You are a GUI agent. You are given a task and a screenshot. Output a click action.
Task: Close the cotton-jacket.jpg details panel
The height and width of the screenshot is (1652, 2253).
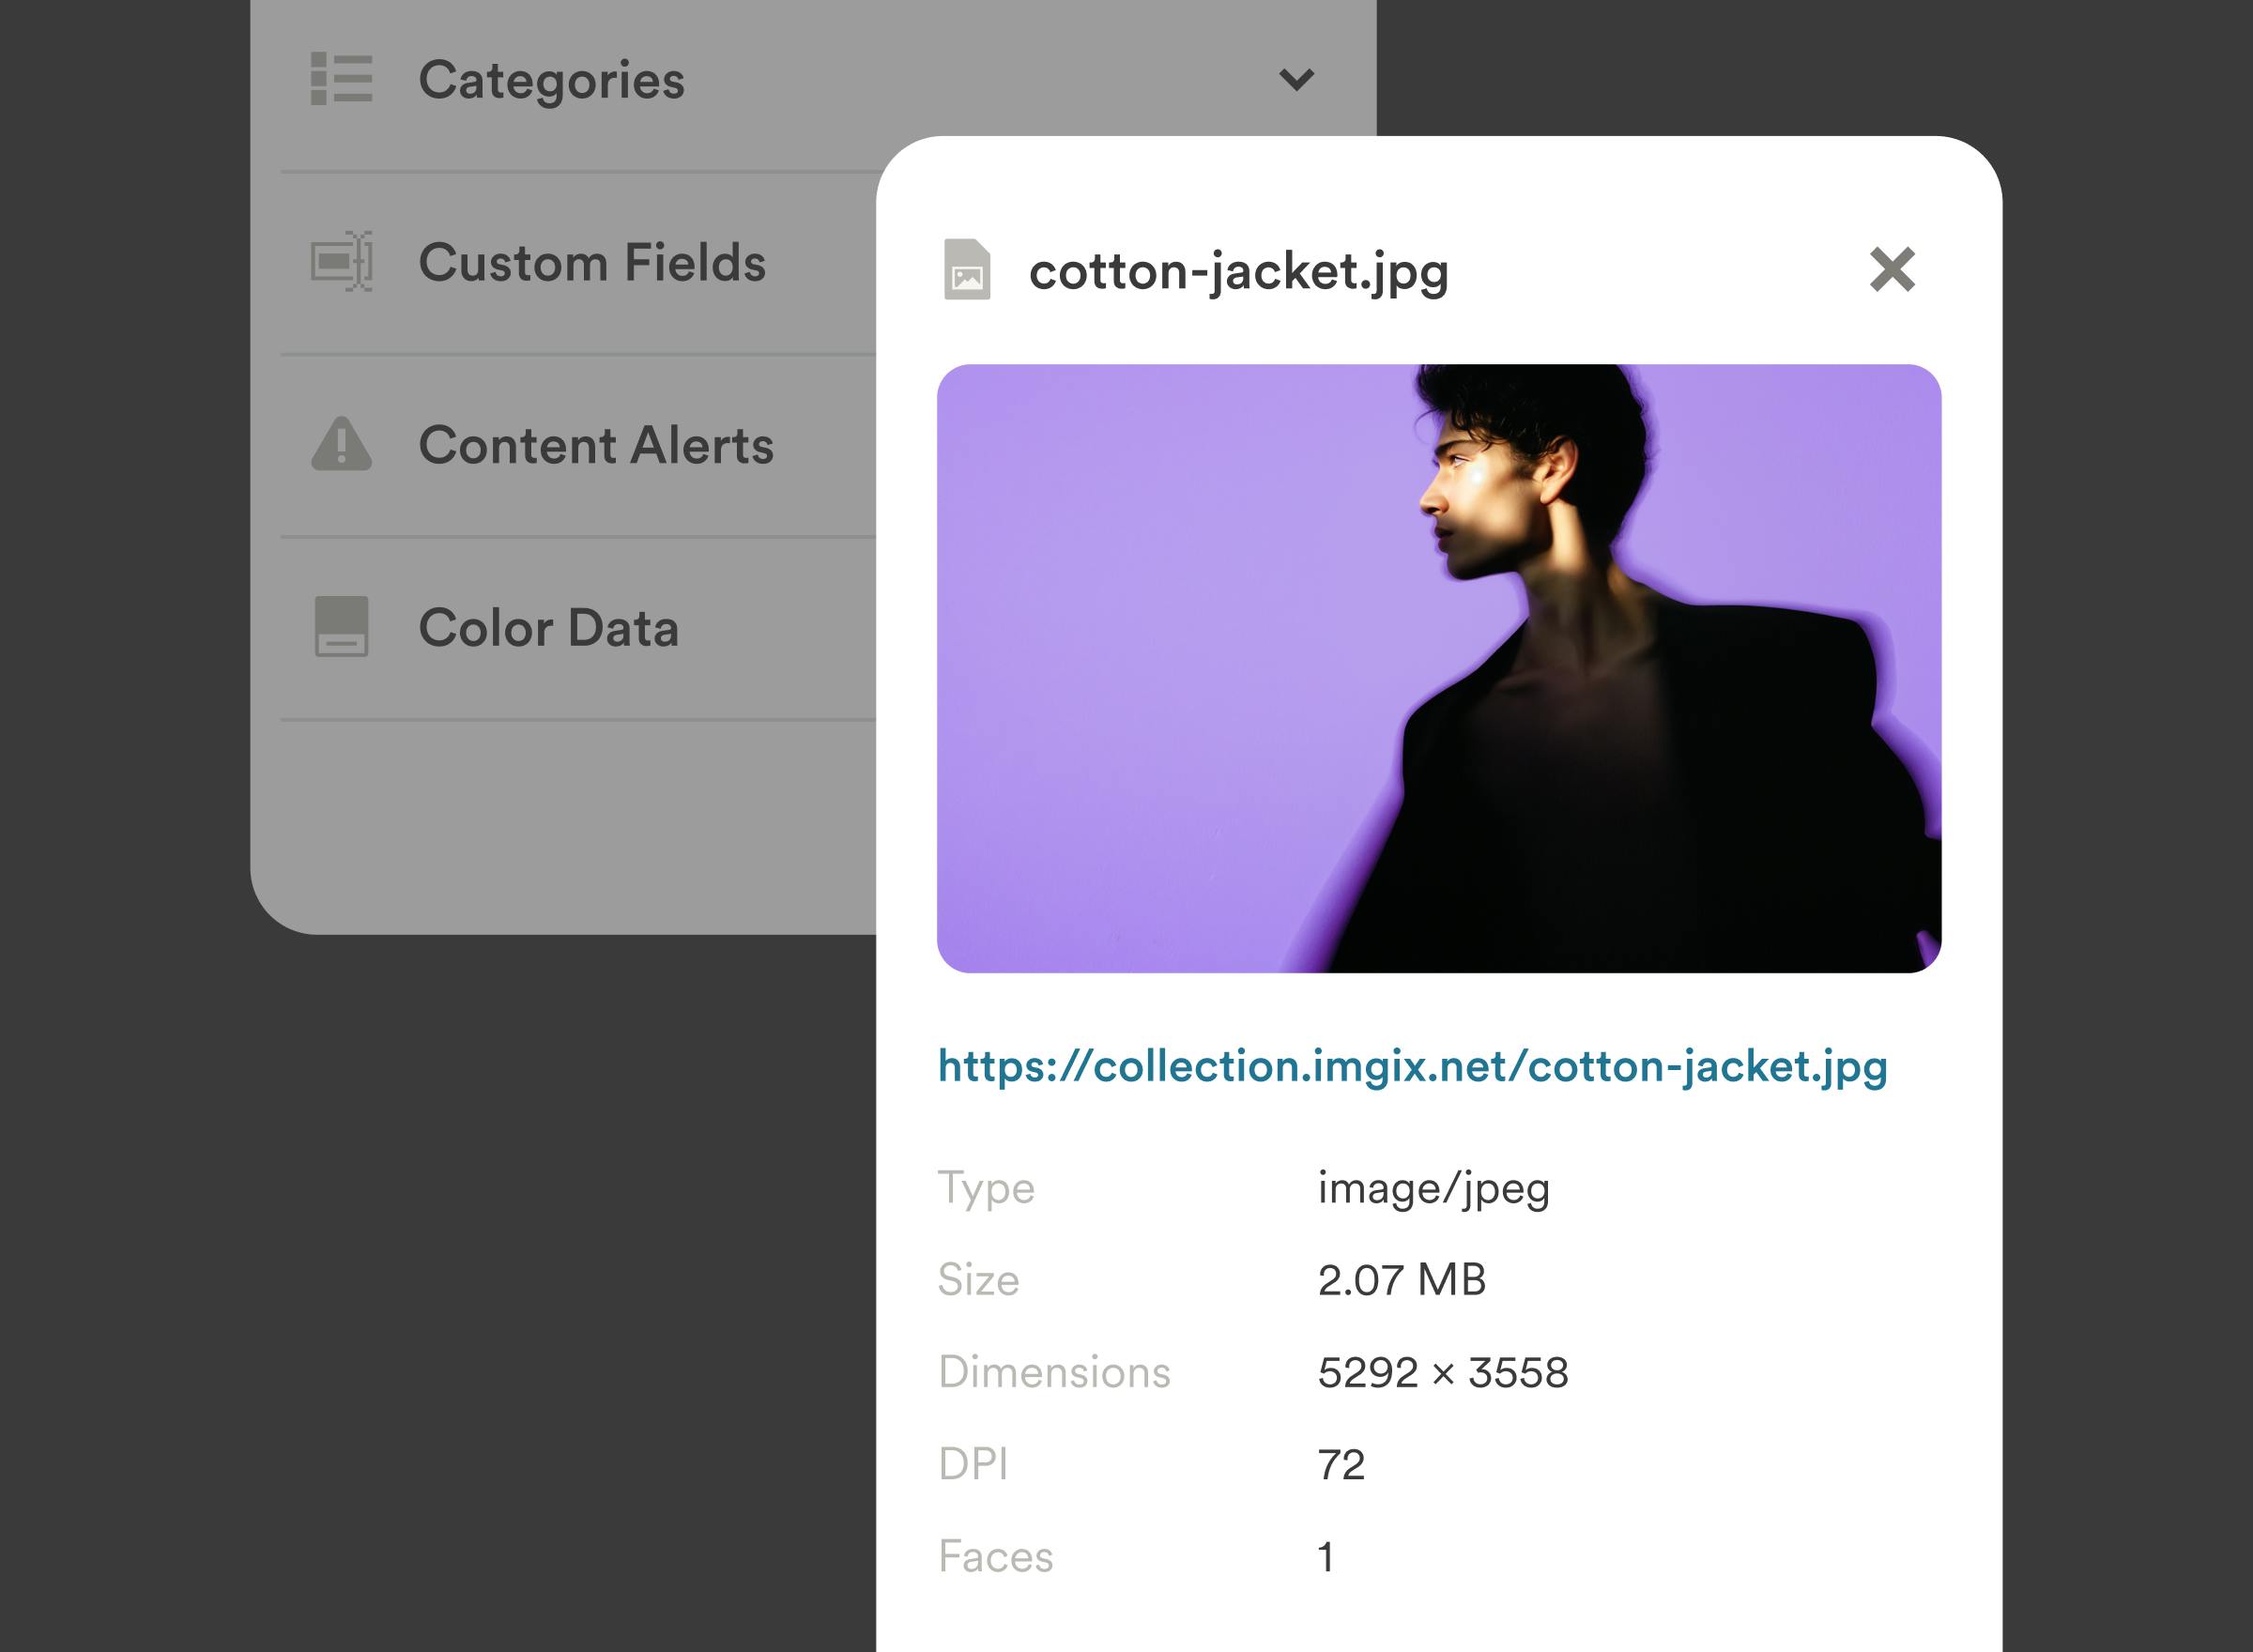pyautogui.click(x=1891, y=270)
